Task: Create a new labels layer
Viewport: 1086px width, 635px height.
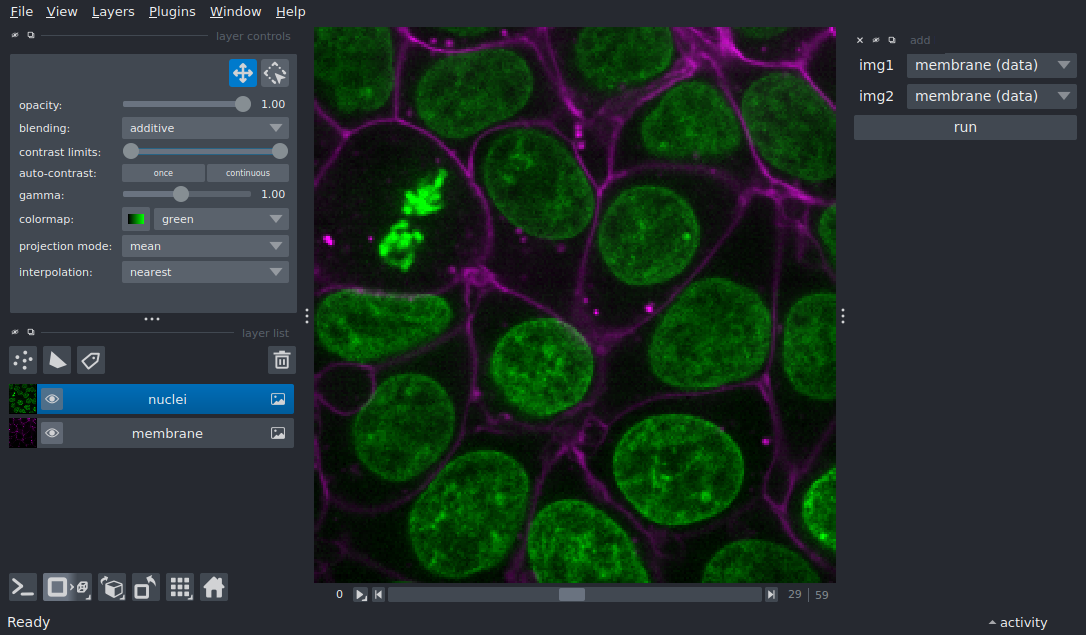Action: click(x=91, y=360)
